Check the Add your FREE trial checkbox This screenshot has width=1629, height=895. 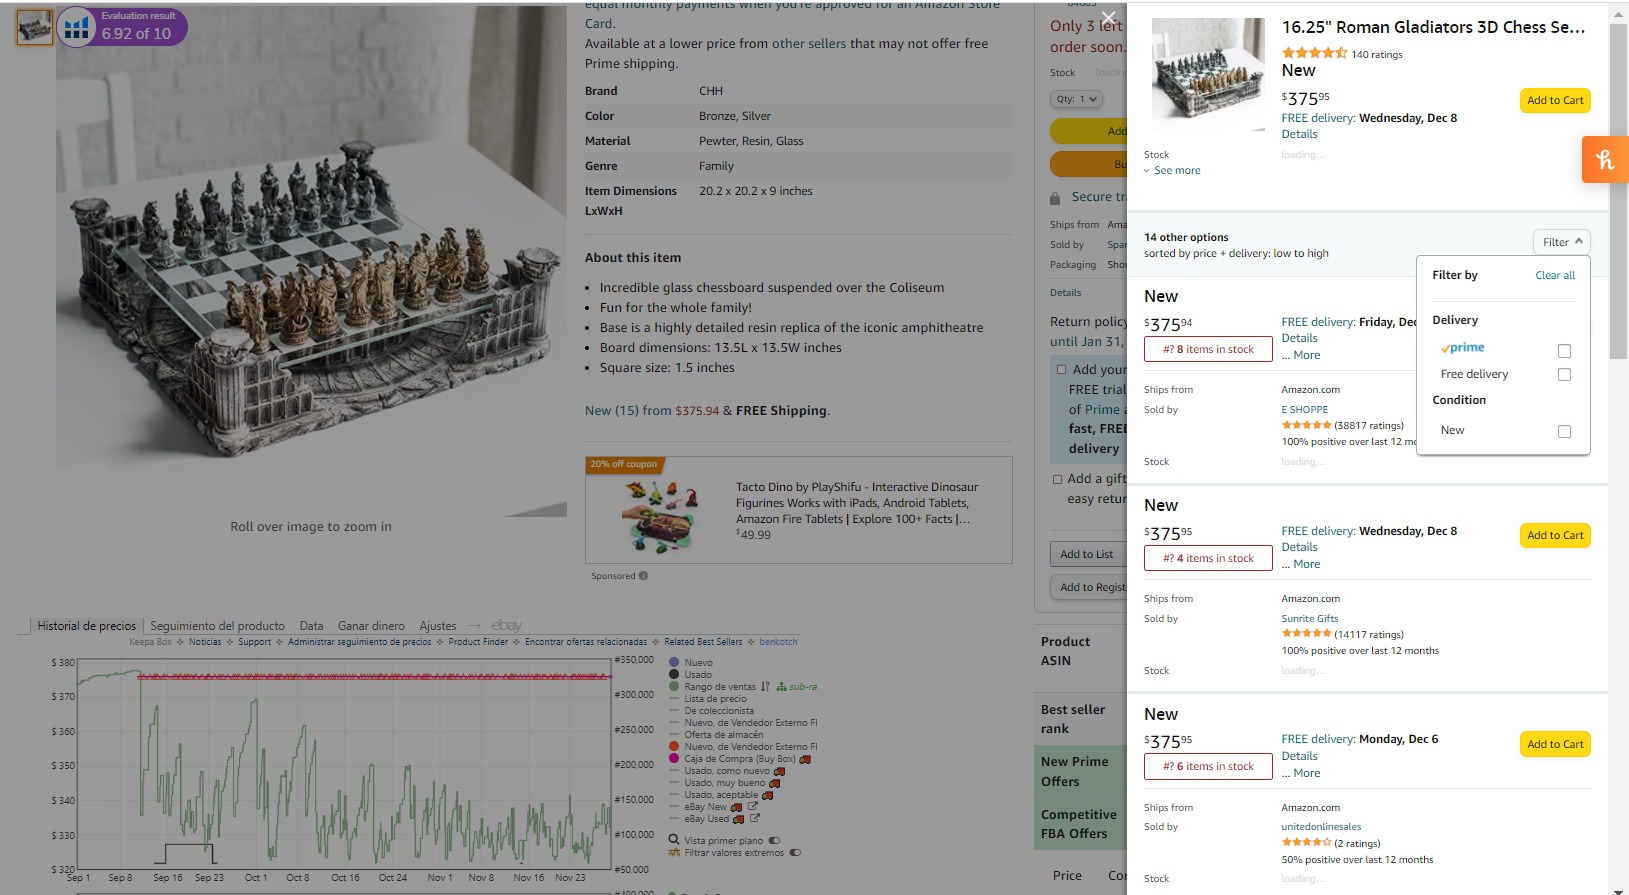1061,370
